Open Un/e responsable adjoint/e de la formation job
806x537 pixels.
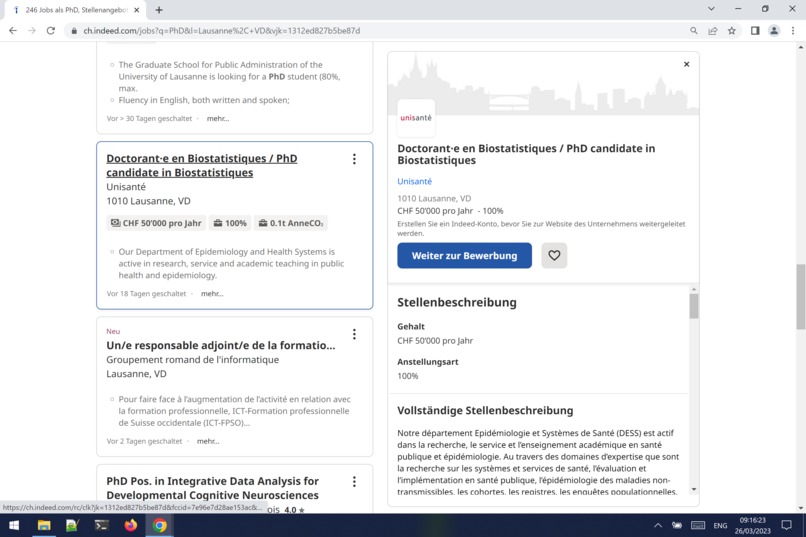(x=221, y=345)
